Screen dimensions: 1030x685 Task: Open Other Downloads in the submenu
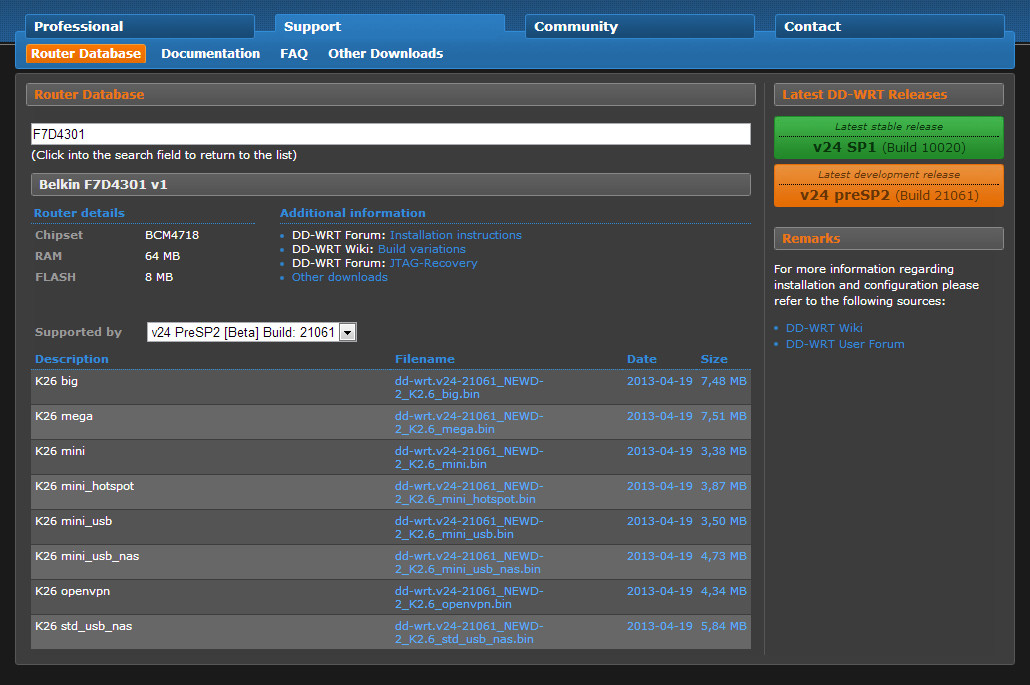[x=386, y=53]
